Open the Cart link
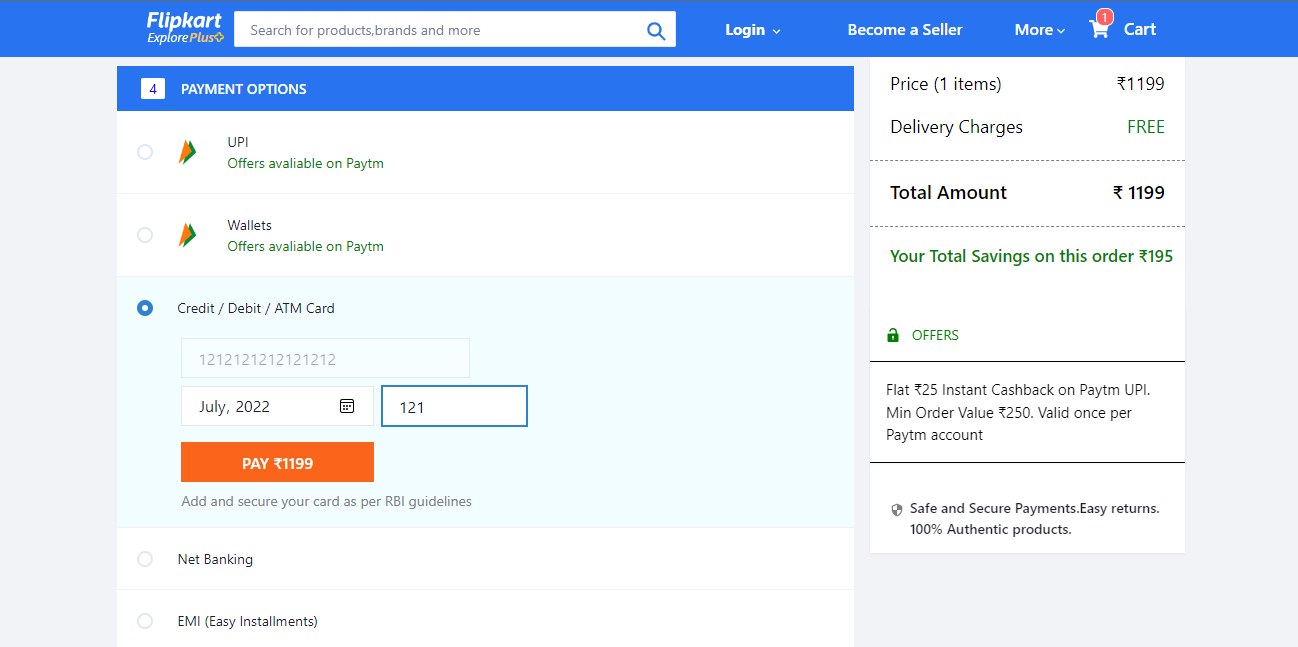This screenshot has height=647, width=1298. [1140, 29]
